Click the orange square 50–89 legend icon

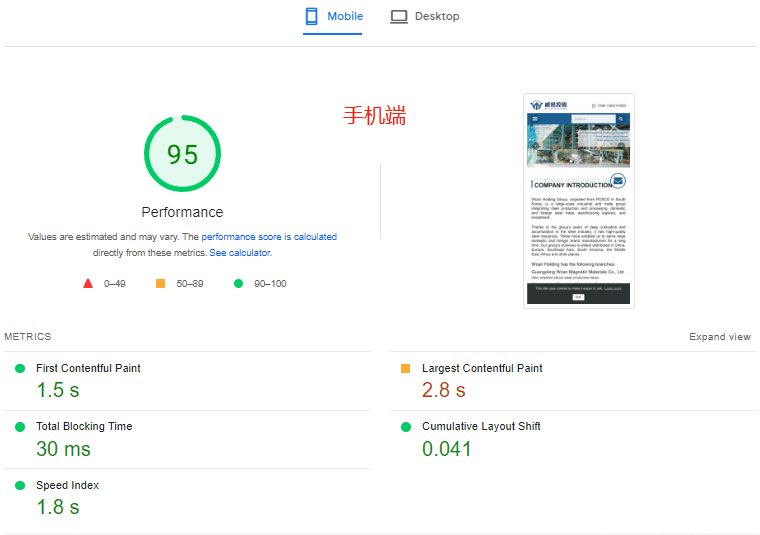(160, 284)
